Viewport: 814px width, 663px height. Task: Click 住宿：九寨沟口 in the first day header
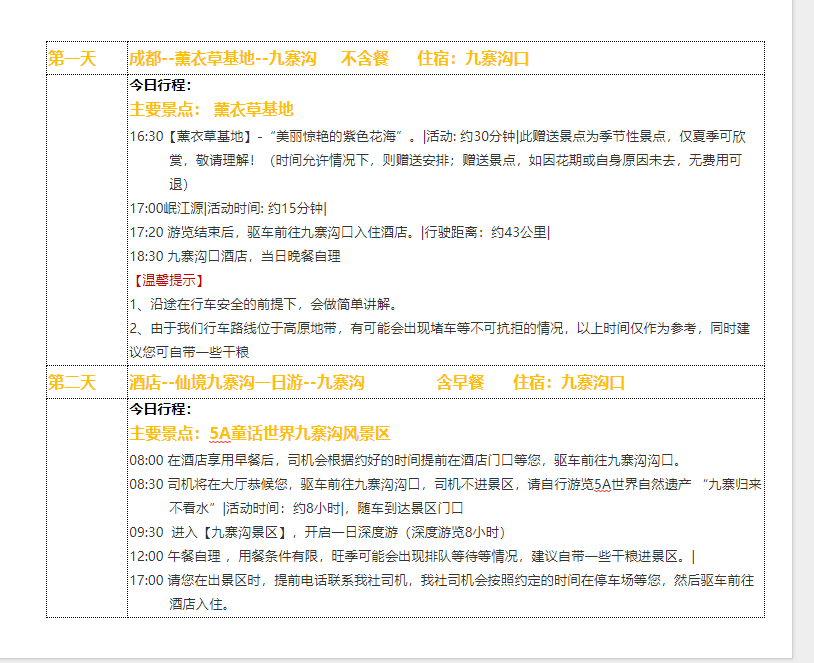[473, 59]
